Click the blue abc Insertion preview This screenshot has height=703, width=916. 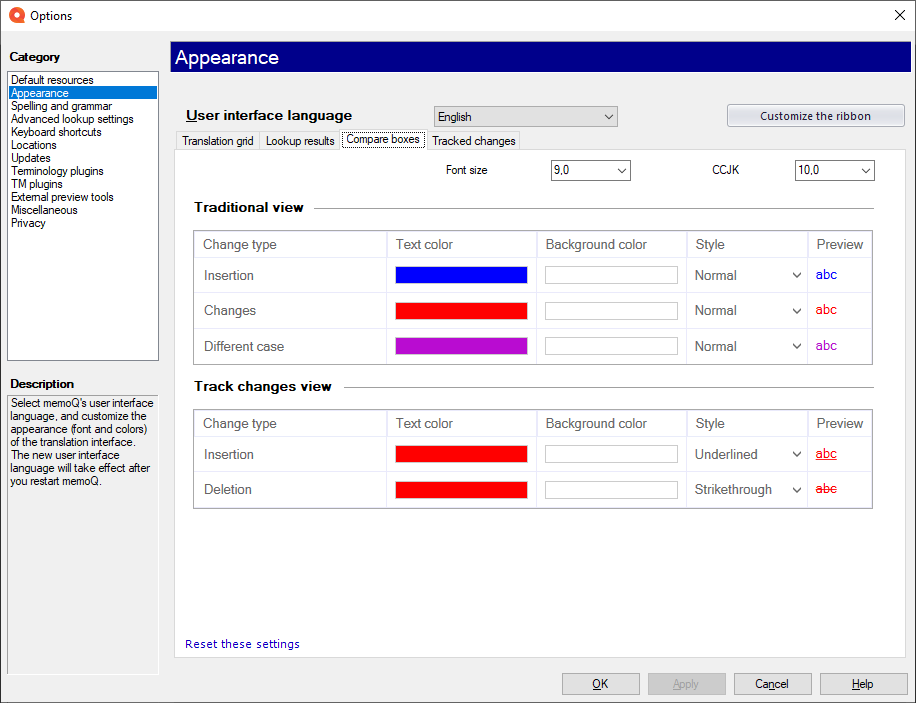tap(826, 275)
